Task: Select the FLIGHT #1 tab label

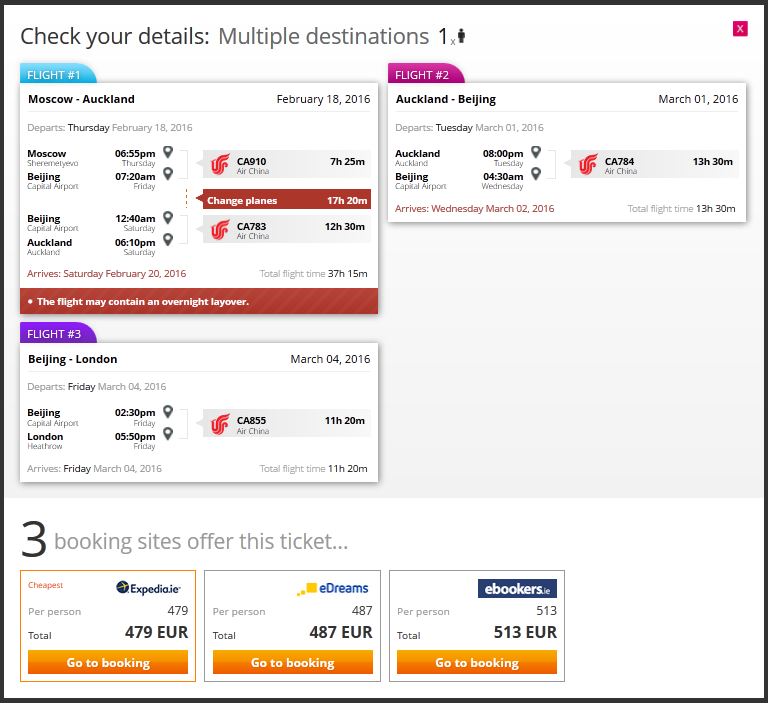Action: point(56,74)
